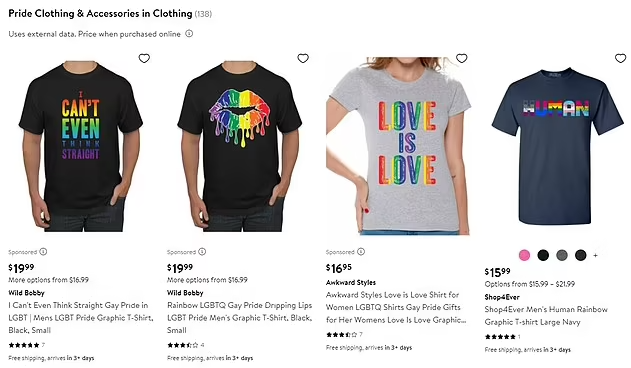Screen dimensions: 631x368
Task: Add Love Is Love shirt to favorites
Action: click(x=462, y=58)
